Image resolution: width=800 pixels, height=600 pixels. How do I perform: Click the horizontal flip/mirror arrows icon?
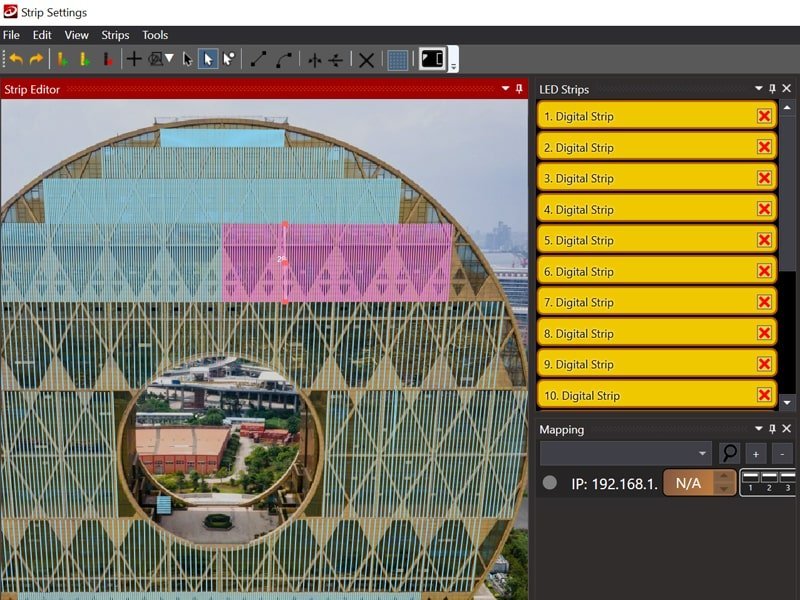point(336,60)
